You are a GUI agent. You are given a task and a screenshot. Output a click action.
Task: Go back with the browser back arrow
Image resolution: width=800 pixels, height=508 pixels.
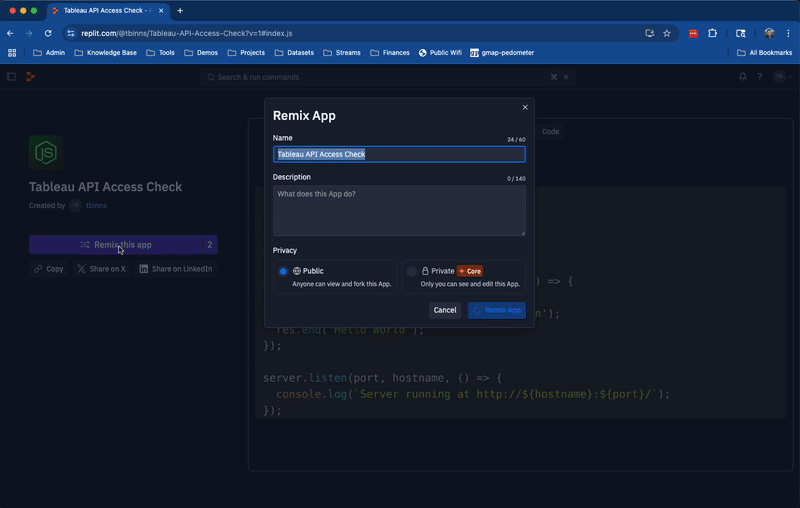(x=10, y=33)
